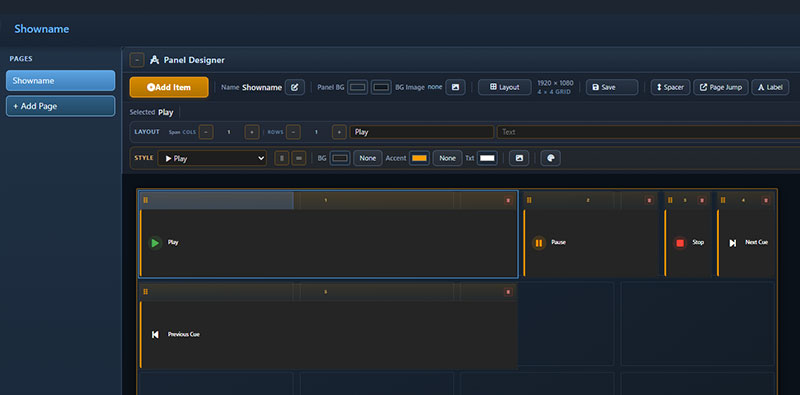Add a Label item
This screenshot has width=800, height=395.
pyautogui.click(x=770, y=87)
